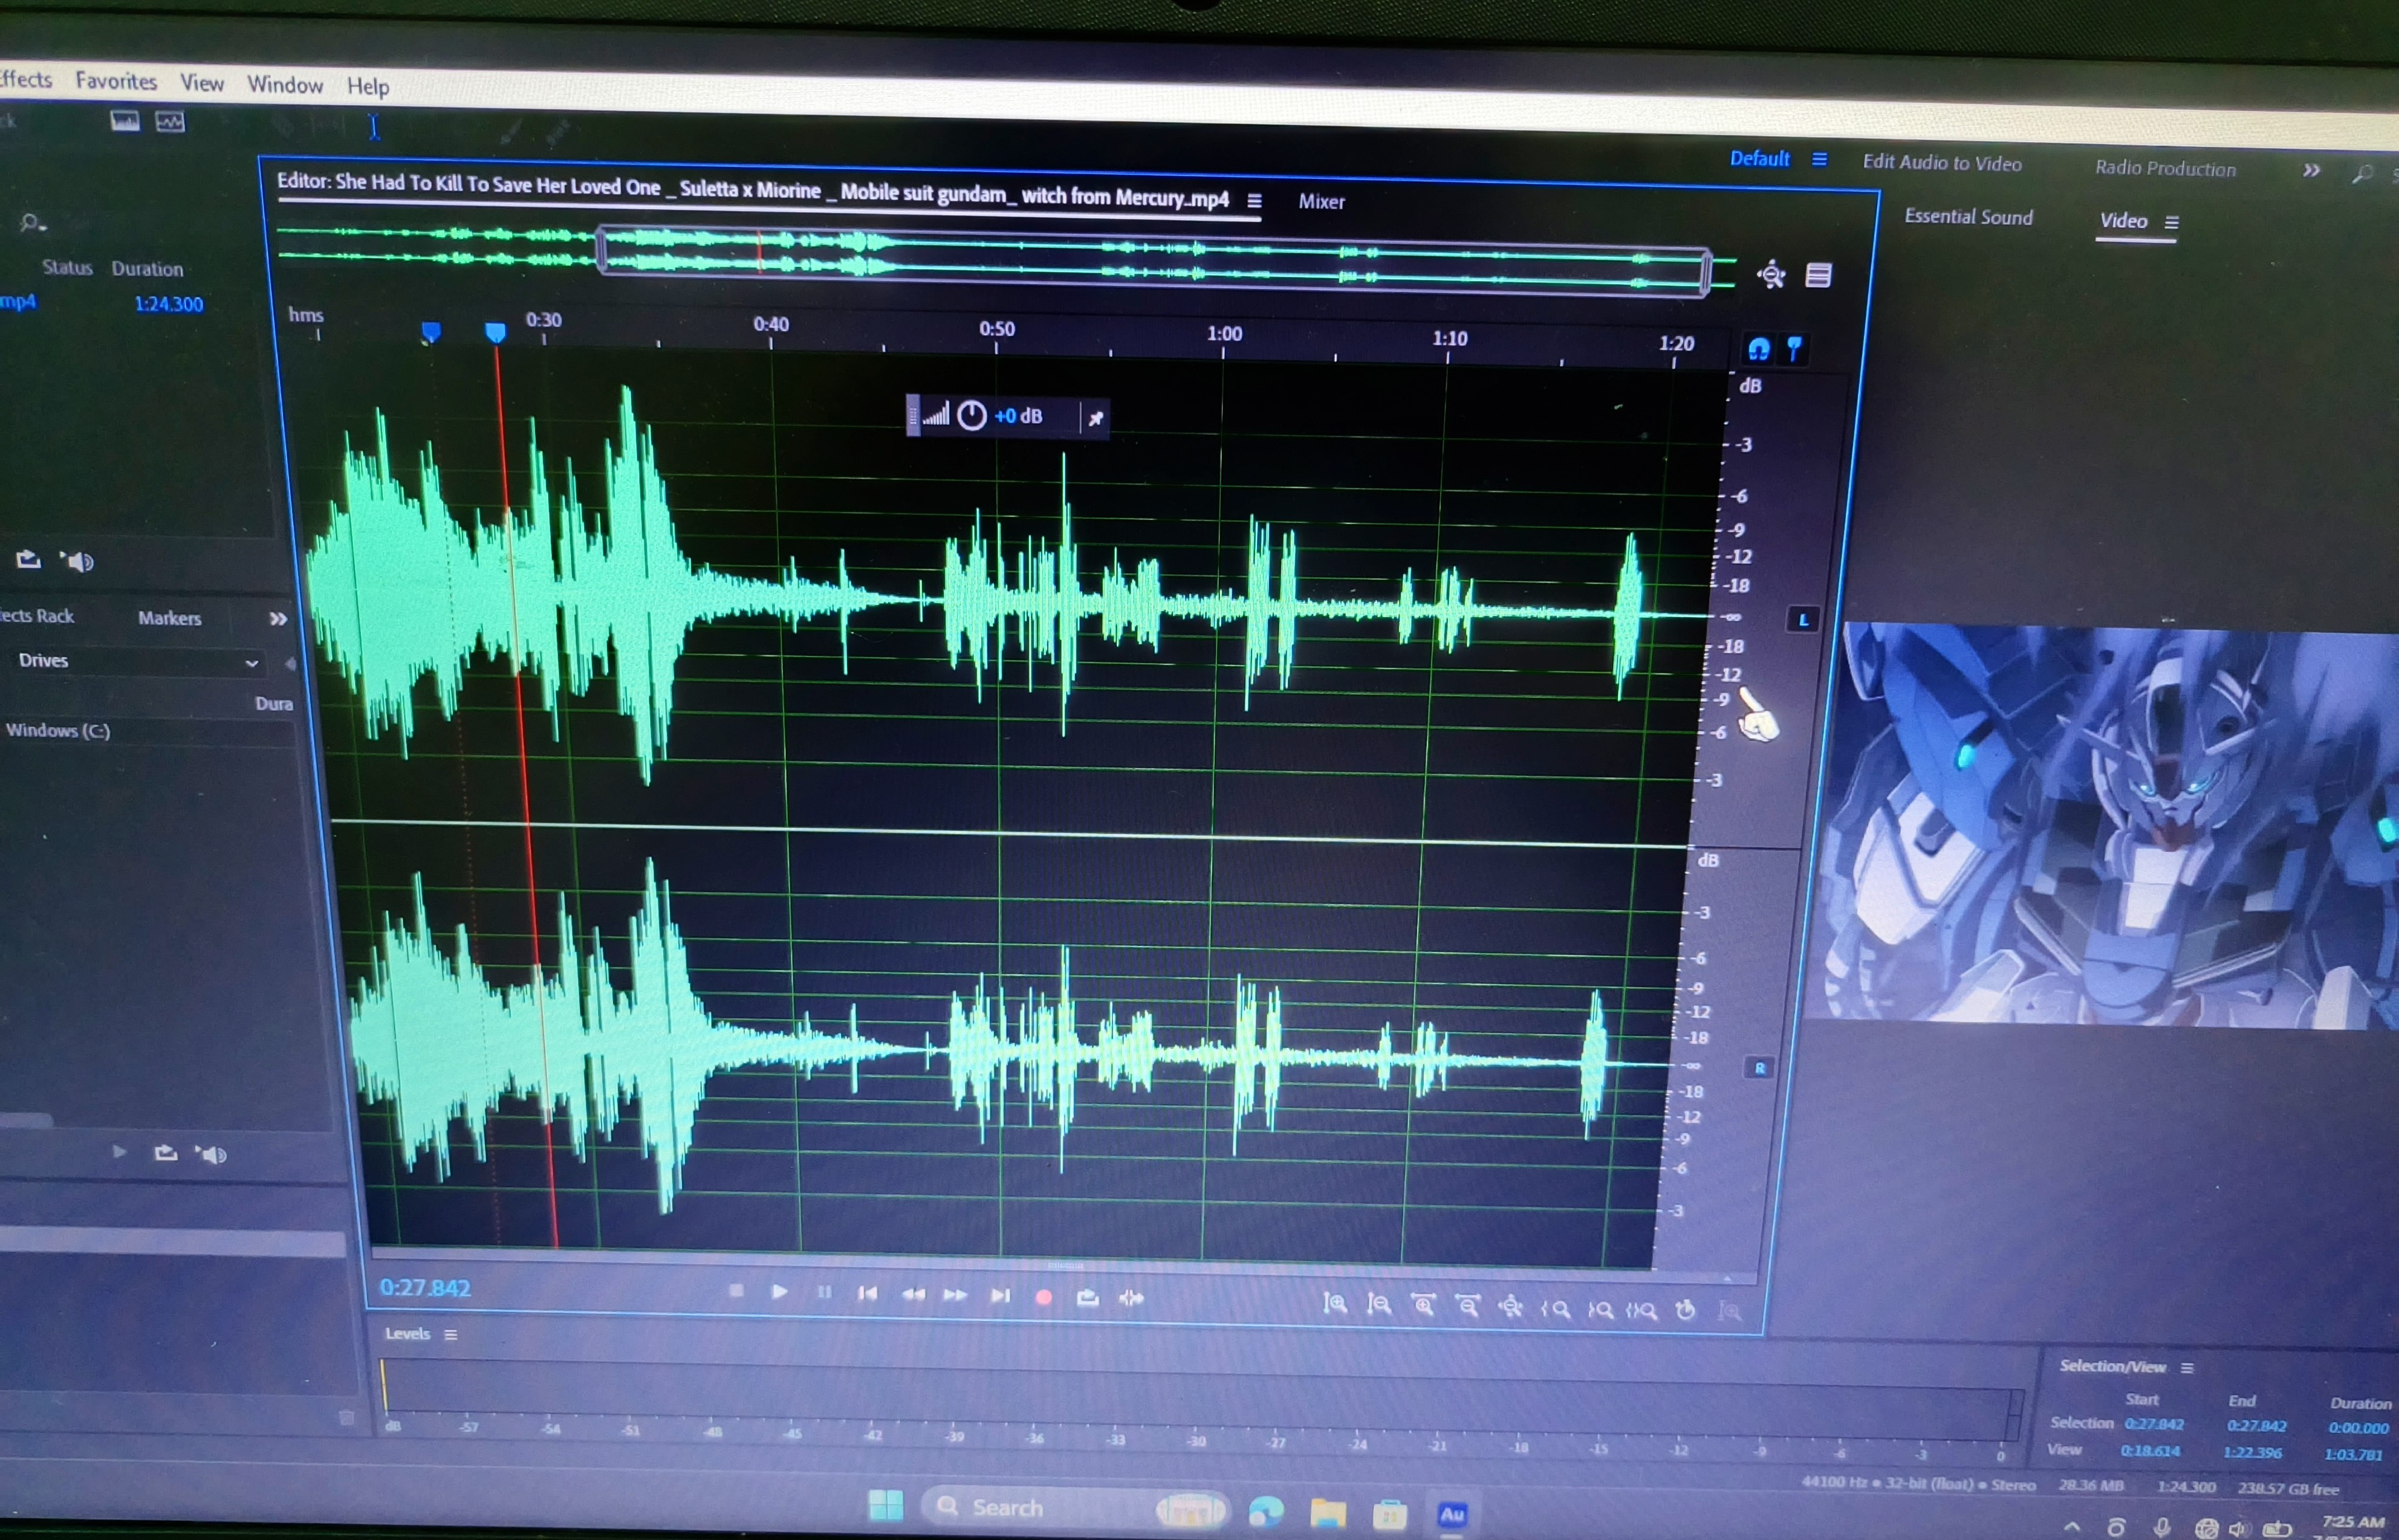Start recording with the red Record button
Image resolution: width=2399 pixels, height=1540 pixels.
[1043, 1297]
